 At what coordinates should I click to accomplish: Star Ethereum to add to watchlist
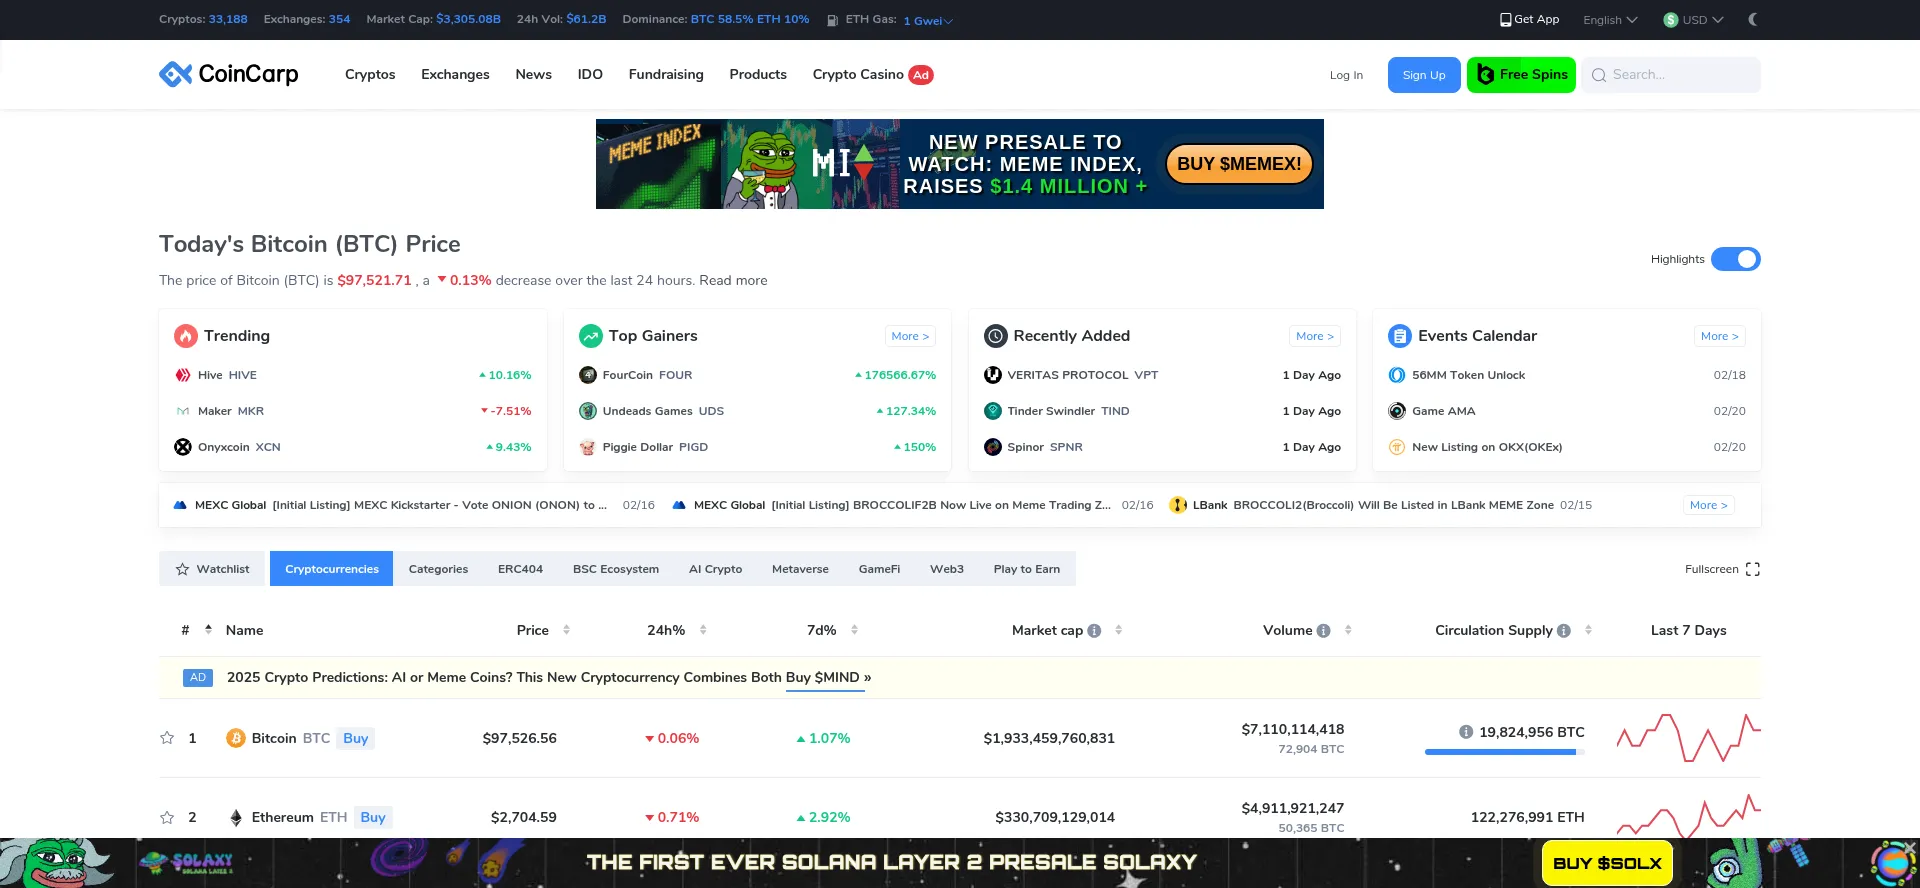pyautogui.click(x=167, y=817)
